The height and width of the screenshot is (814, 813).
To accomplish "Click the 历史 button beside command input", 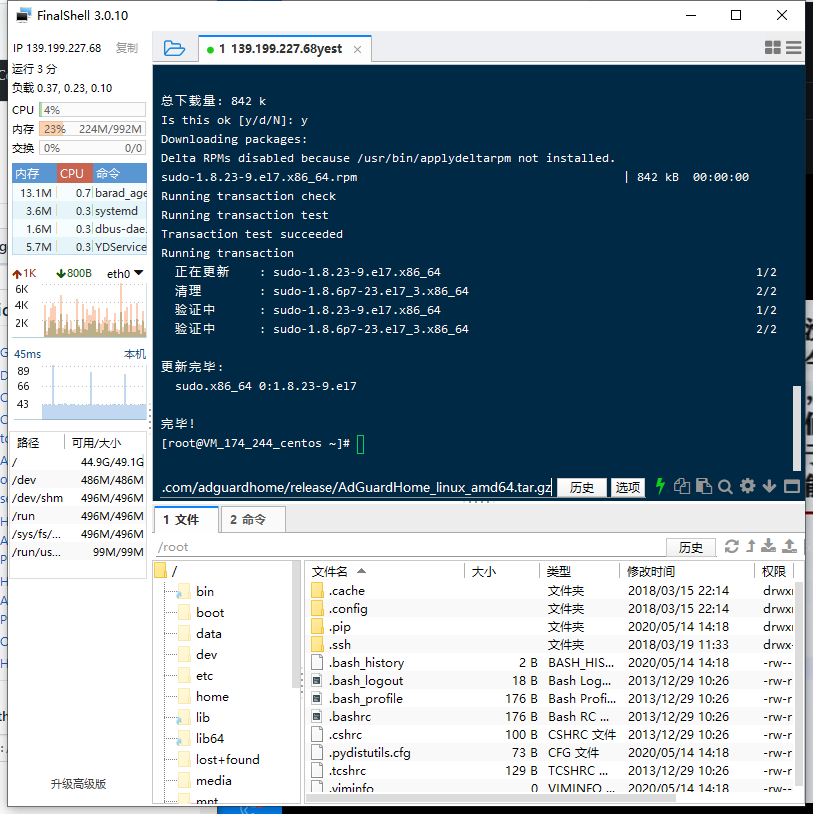I will (582, 487).
